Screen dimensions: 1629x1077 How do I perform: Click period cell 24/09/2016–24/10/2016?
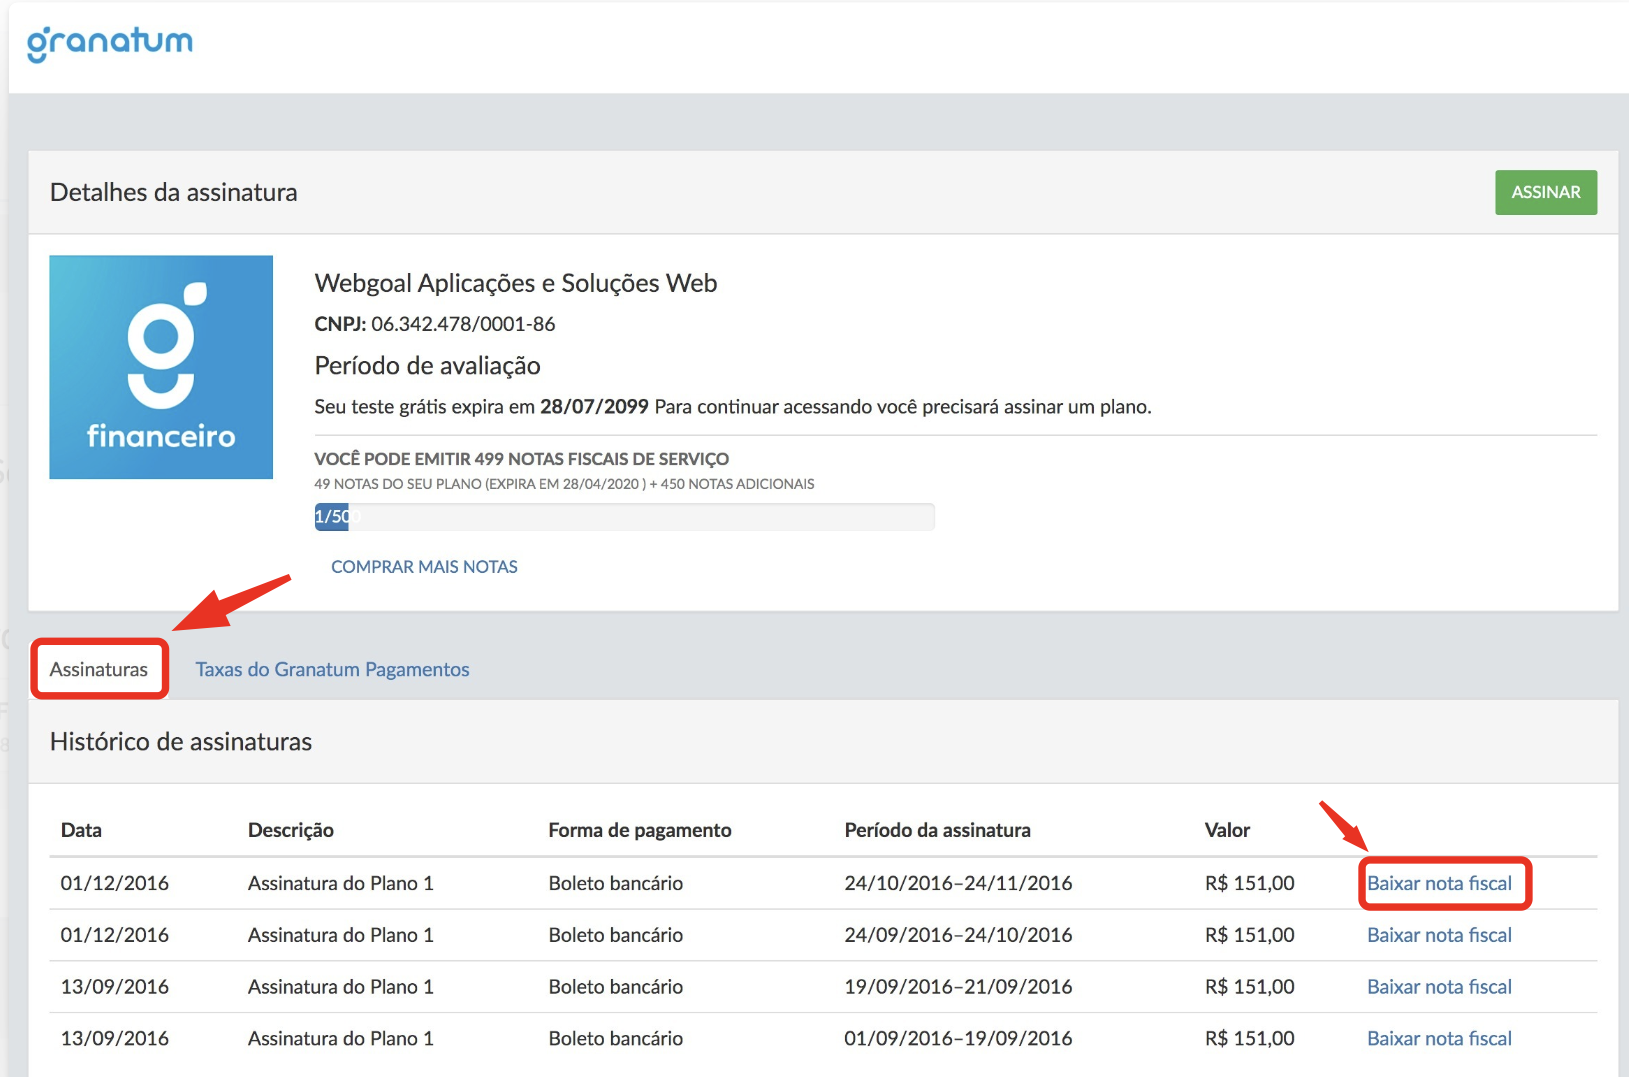pos(958,935)
